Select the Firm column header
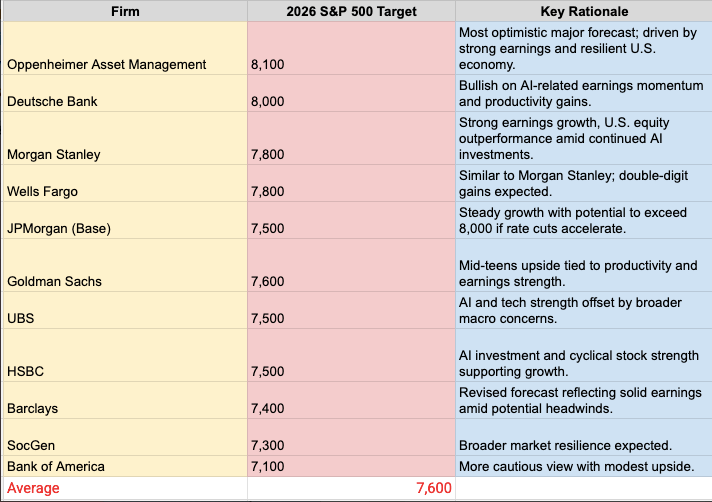Image resolution: width=712 pixels, height=502 pixels. [x=125, y=11]
